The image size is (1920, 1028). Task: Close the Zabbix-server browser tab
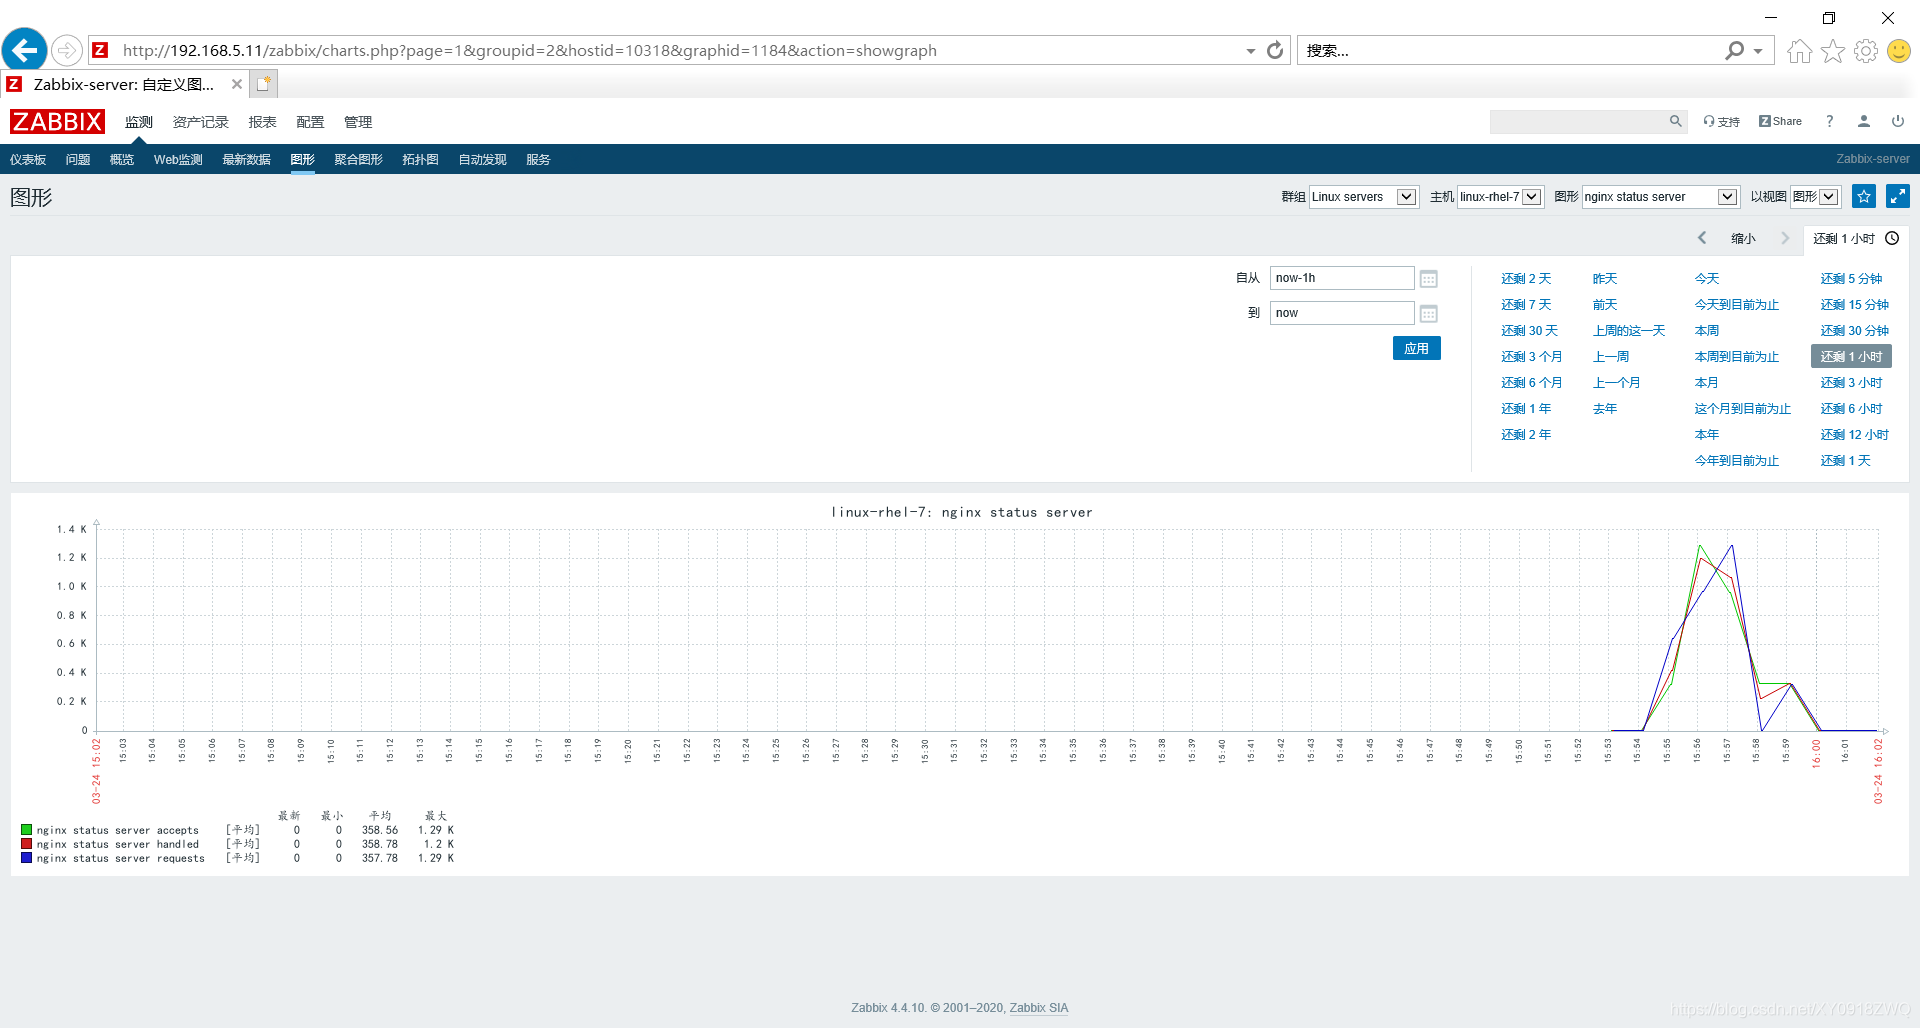(x=237, y=84)
